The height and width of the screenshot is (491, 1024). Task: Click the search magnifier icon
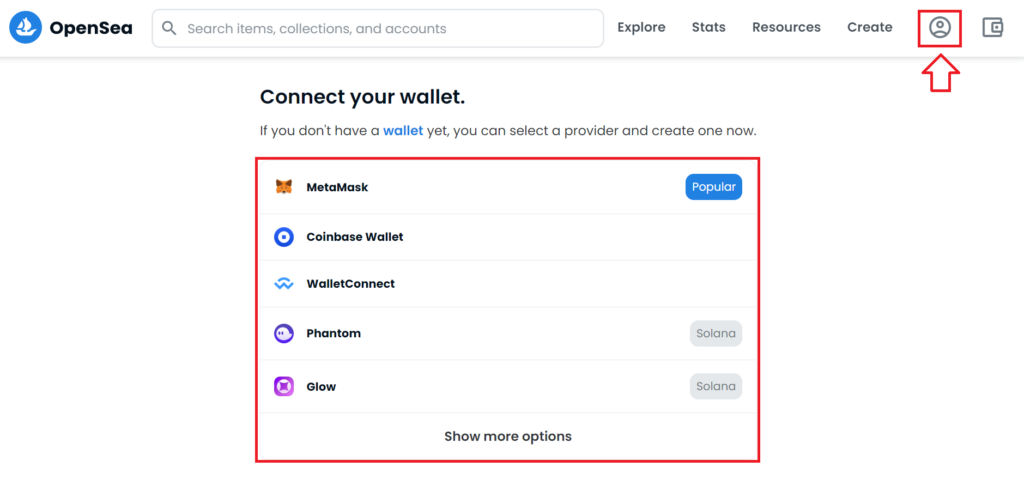(x=169, y=28)
